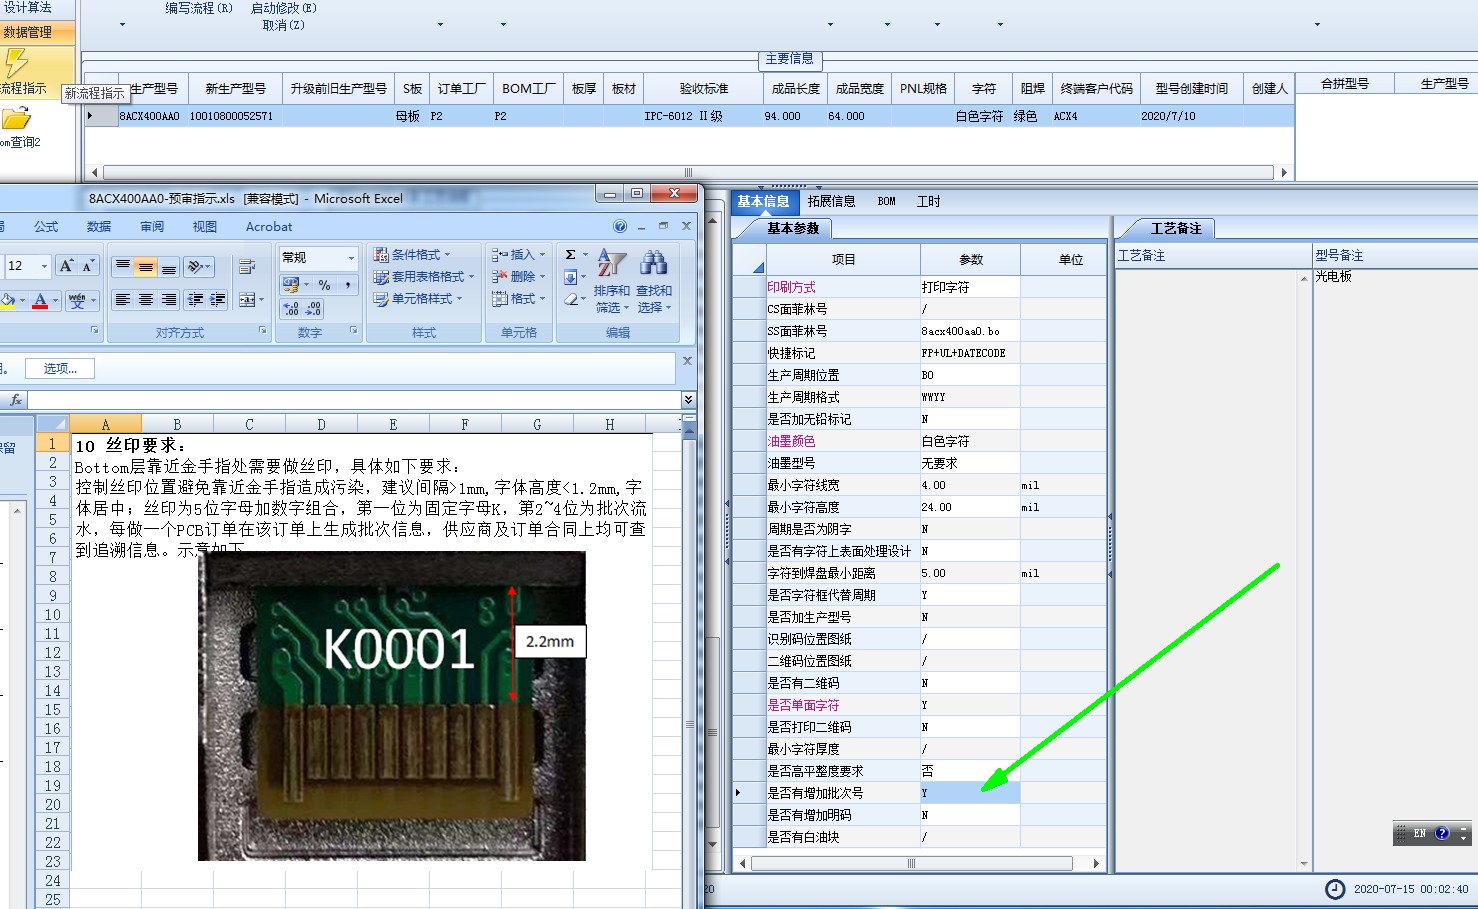Open 条件格式 conditional formatting dropdown

point(412,255)
